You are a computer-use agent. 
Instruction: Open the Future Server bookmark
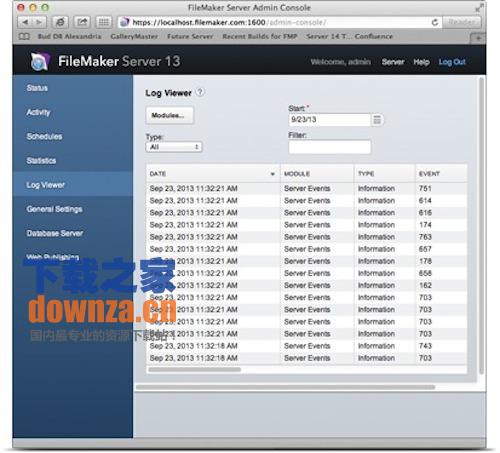pyautogui.click(x=190, y=36)
